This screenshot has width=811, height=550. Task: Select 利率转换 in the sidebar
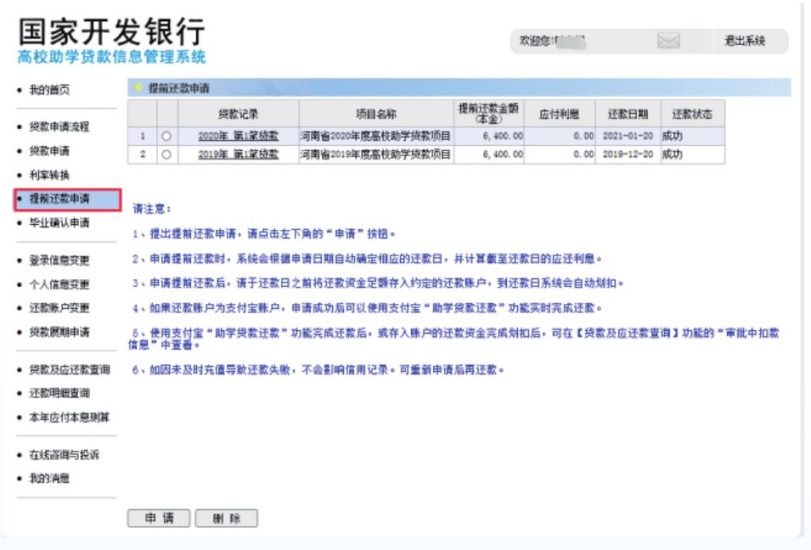[49, 175]
